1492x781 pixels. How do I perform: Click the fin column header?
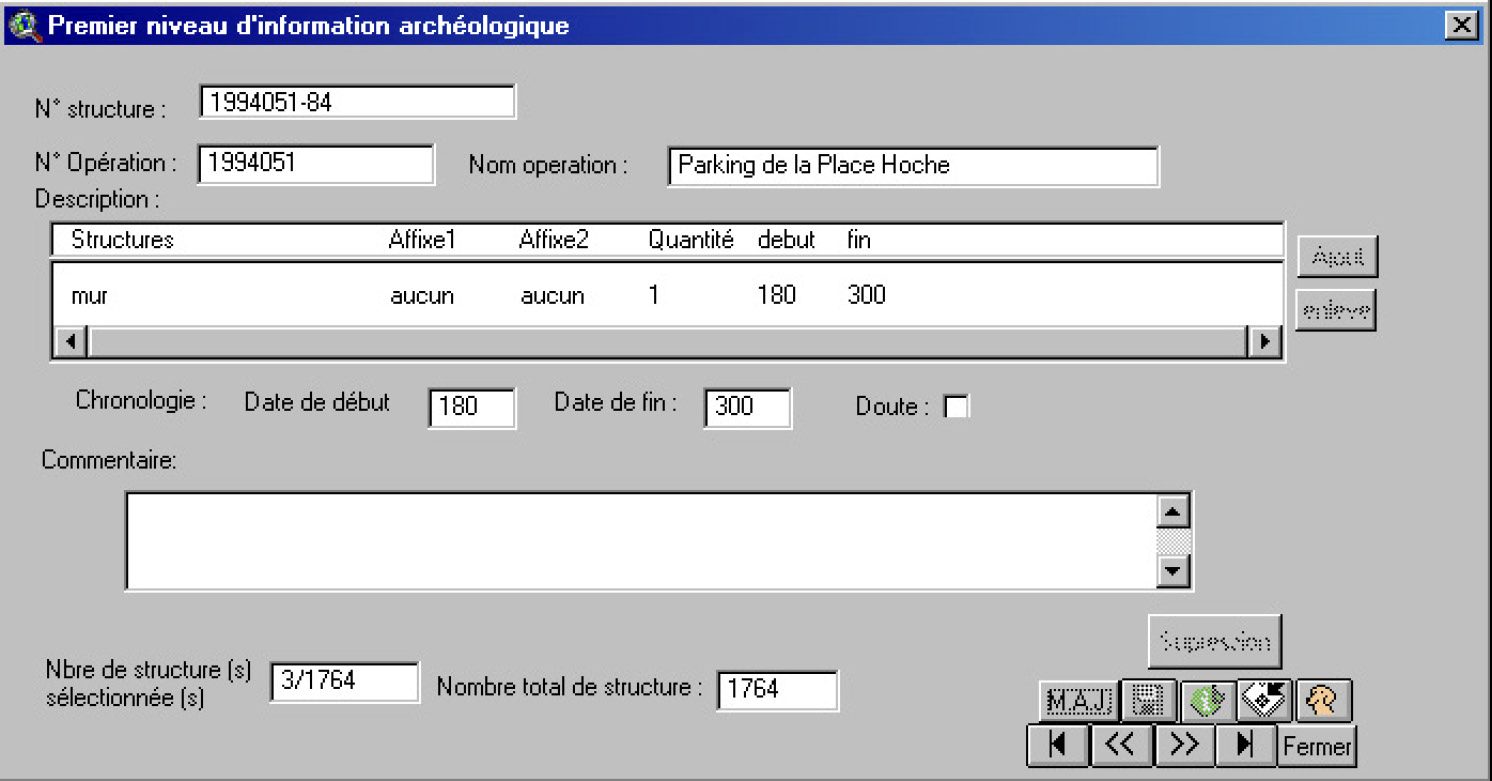(858, 240)
